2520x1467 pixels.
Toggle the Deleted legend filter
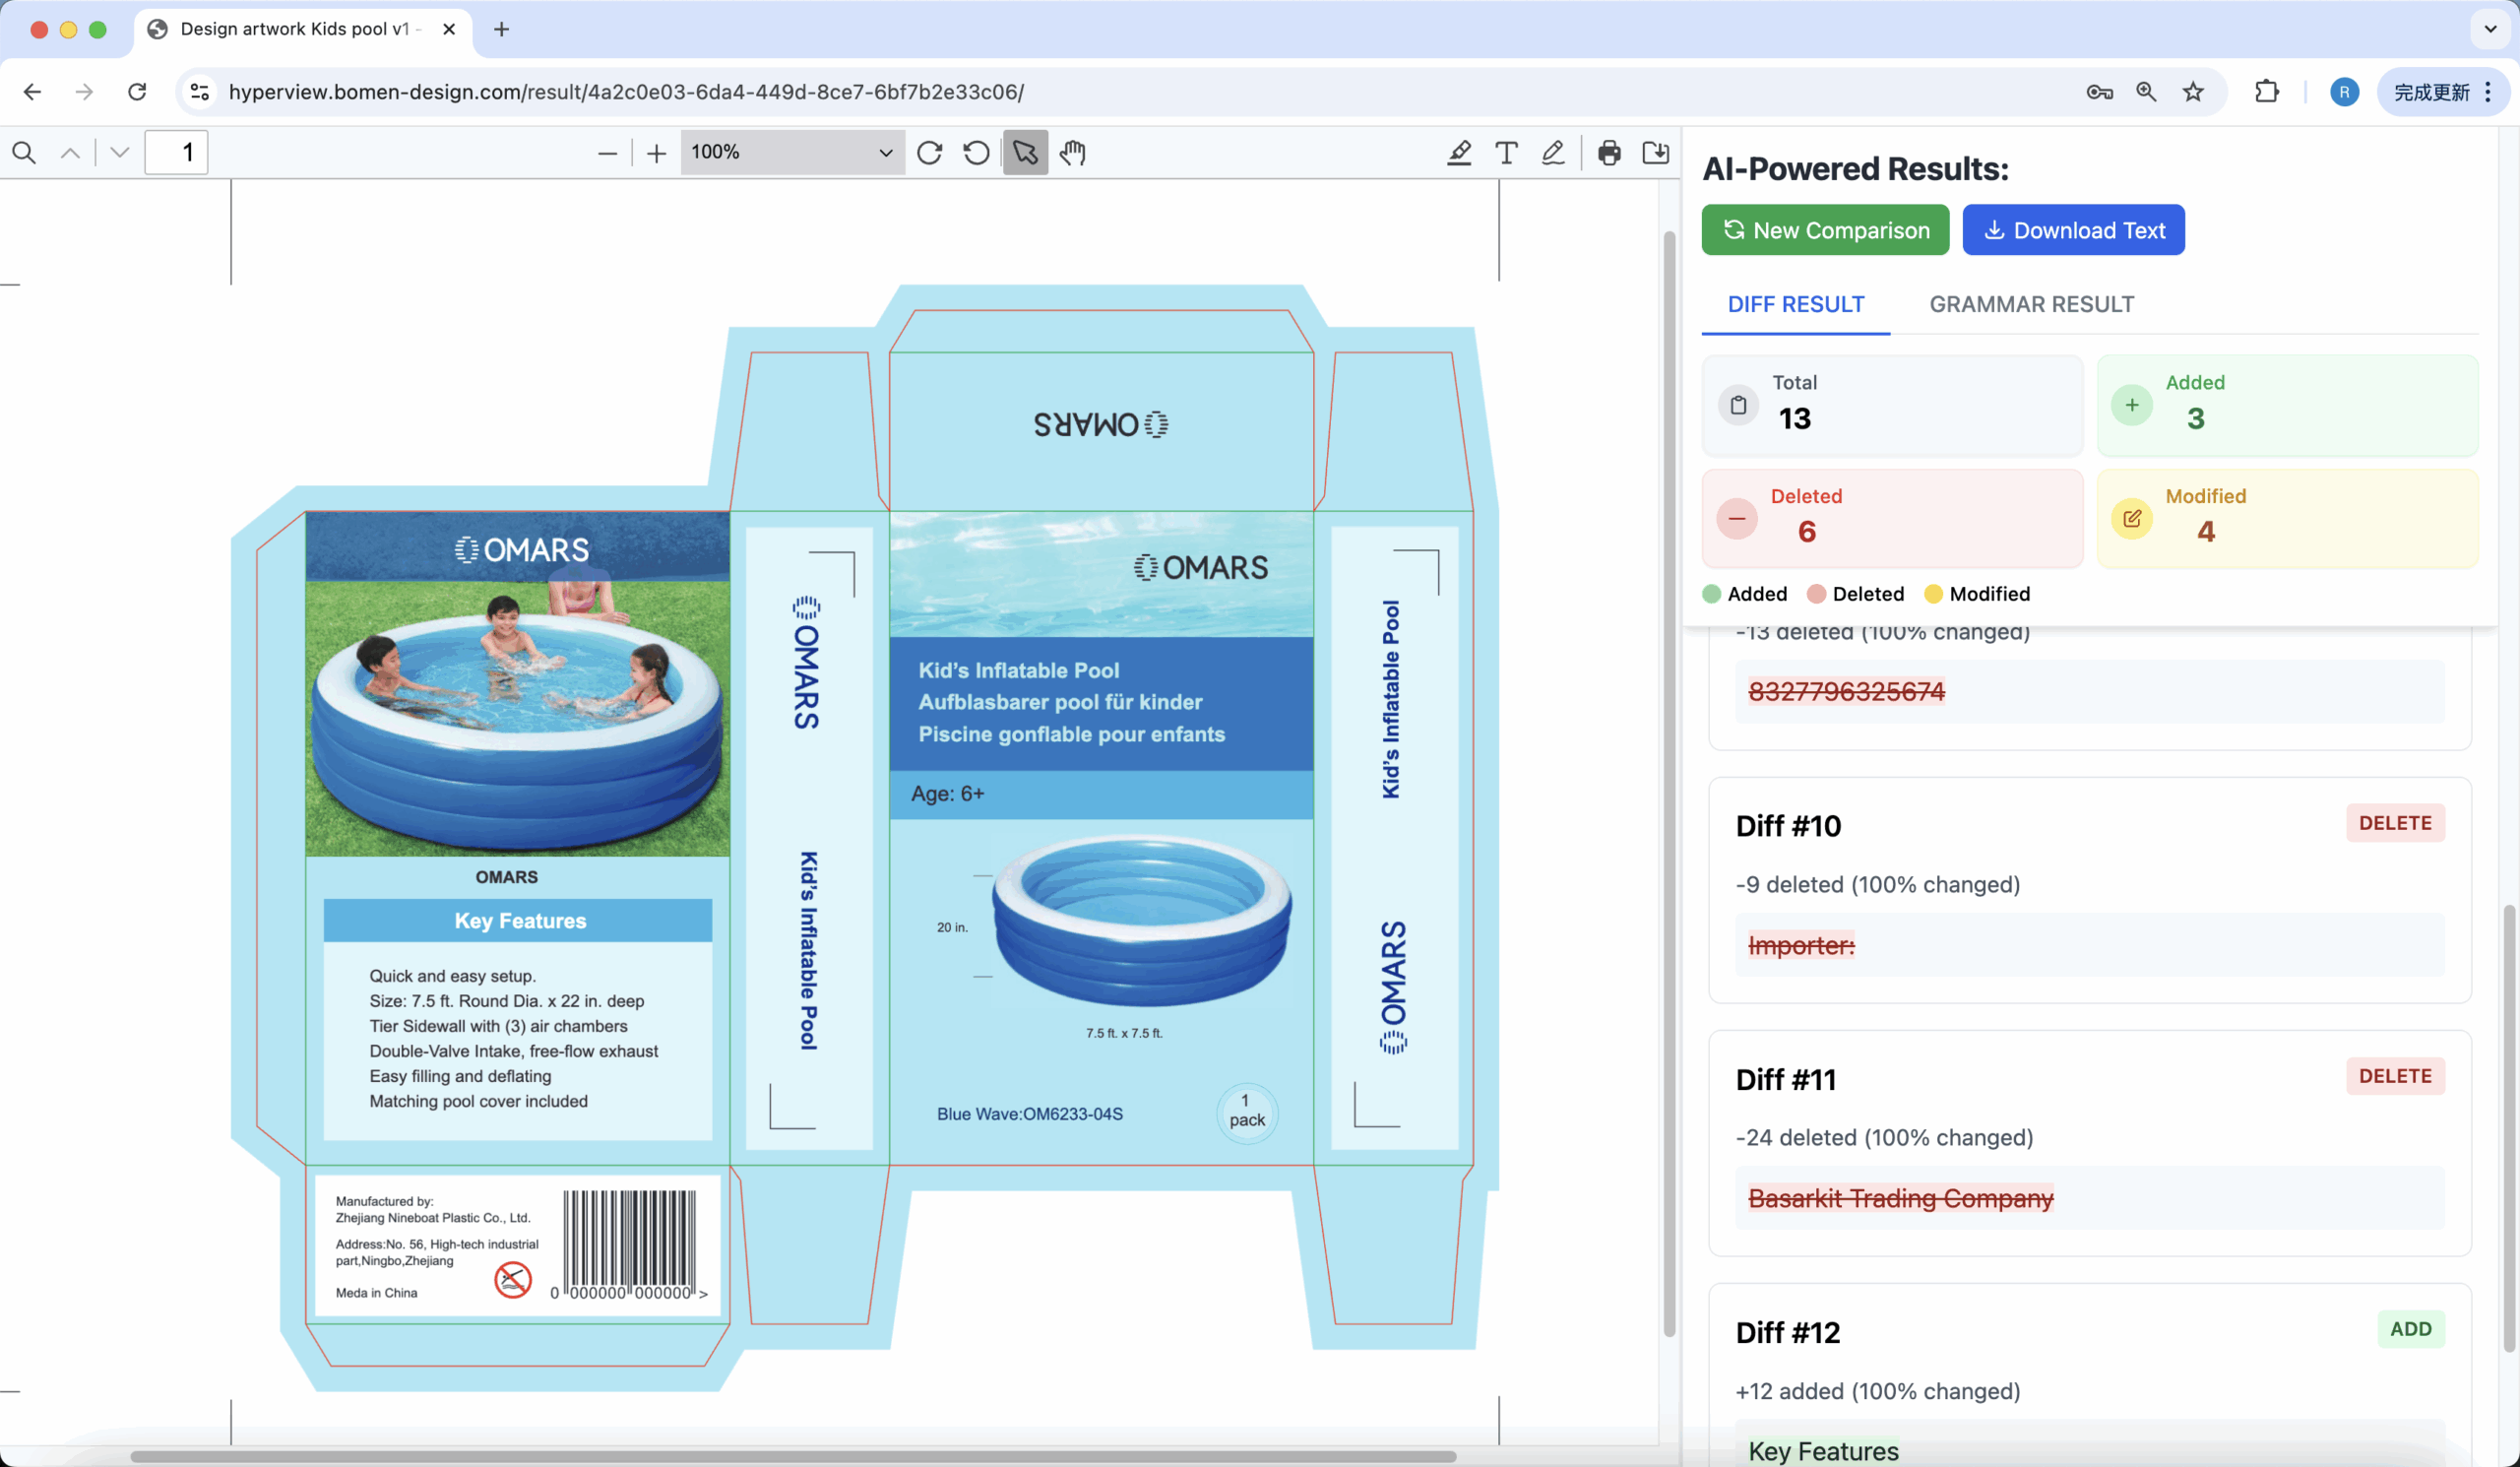click(x=1855, y=594)
